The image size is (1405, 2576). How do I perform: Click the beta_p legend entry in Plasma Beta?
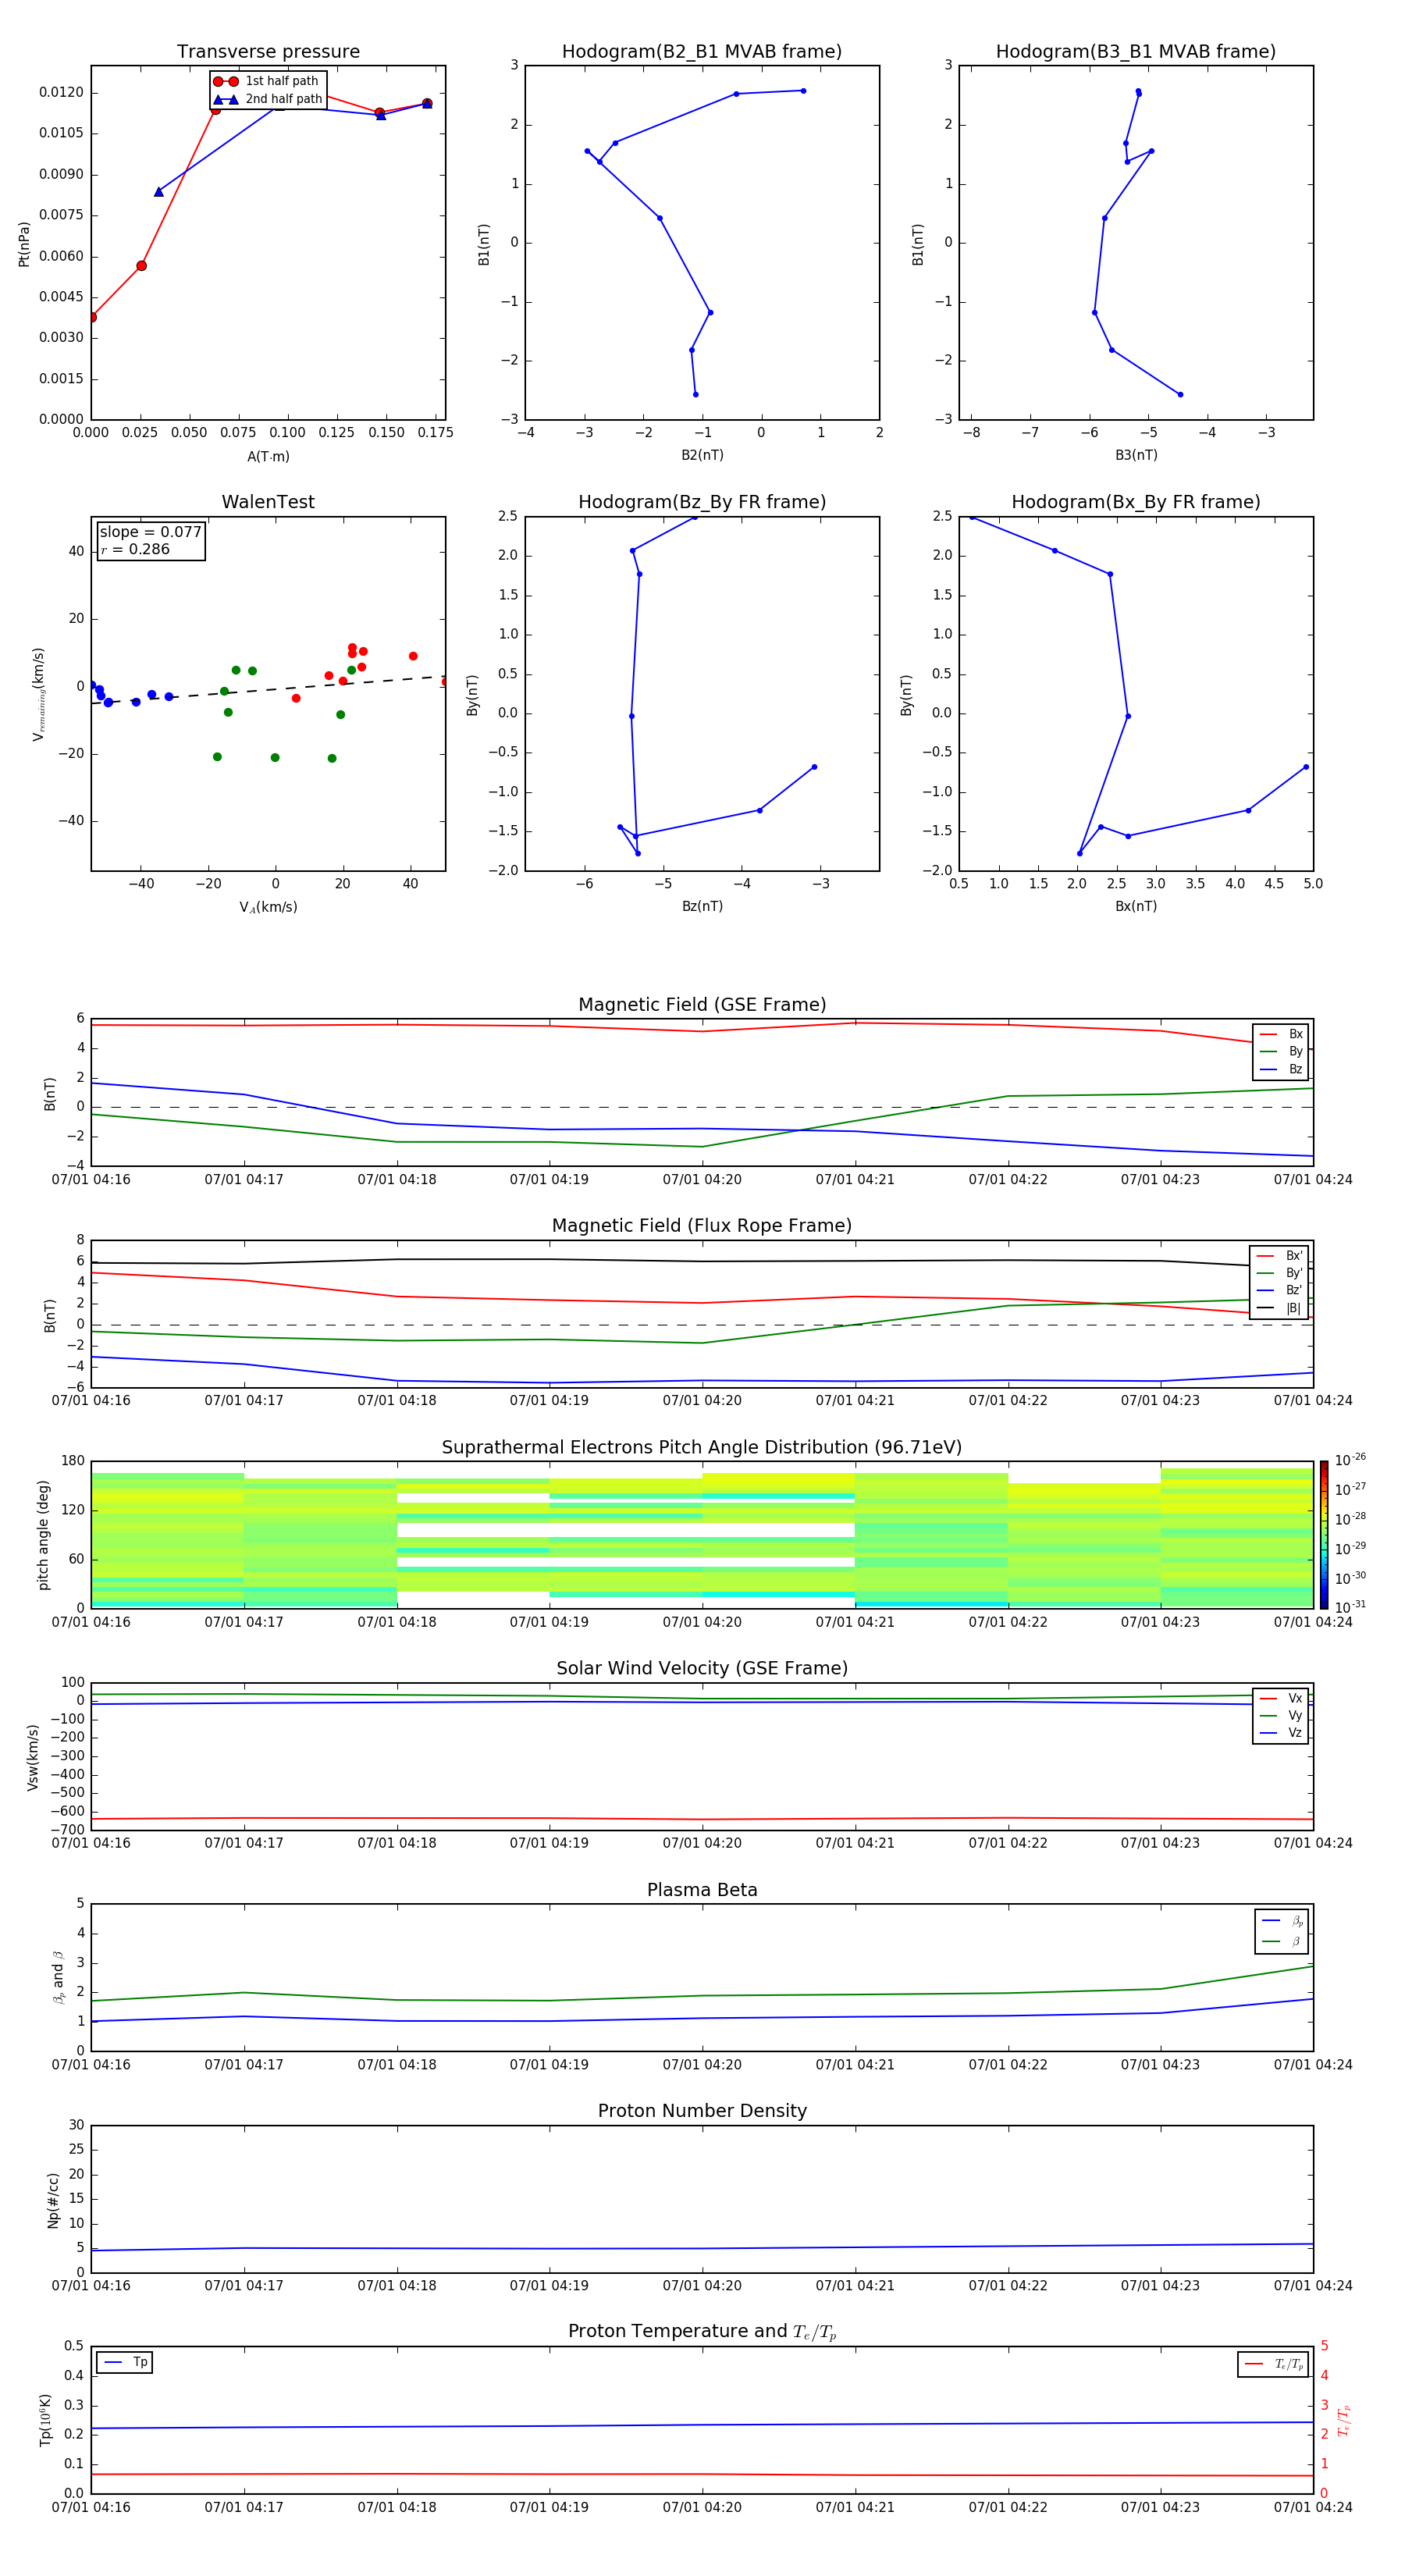pos(1281,1921)
